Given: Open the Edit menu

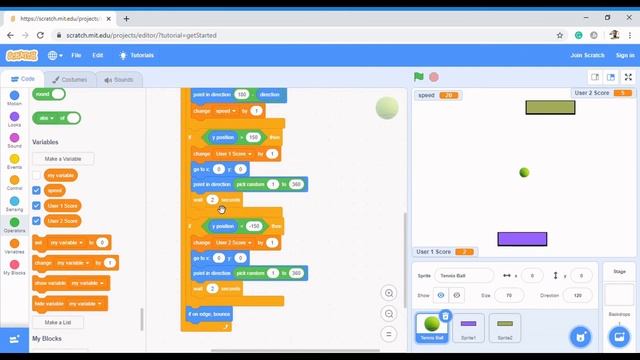Looking at the screenshot, I should [98, 55].
